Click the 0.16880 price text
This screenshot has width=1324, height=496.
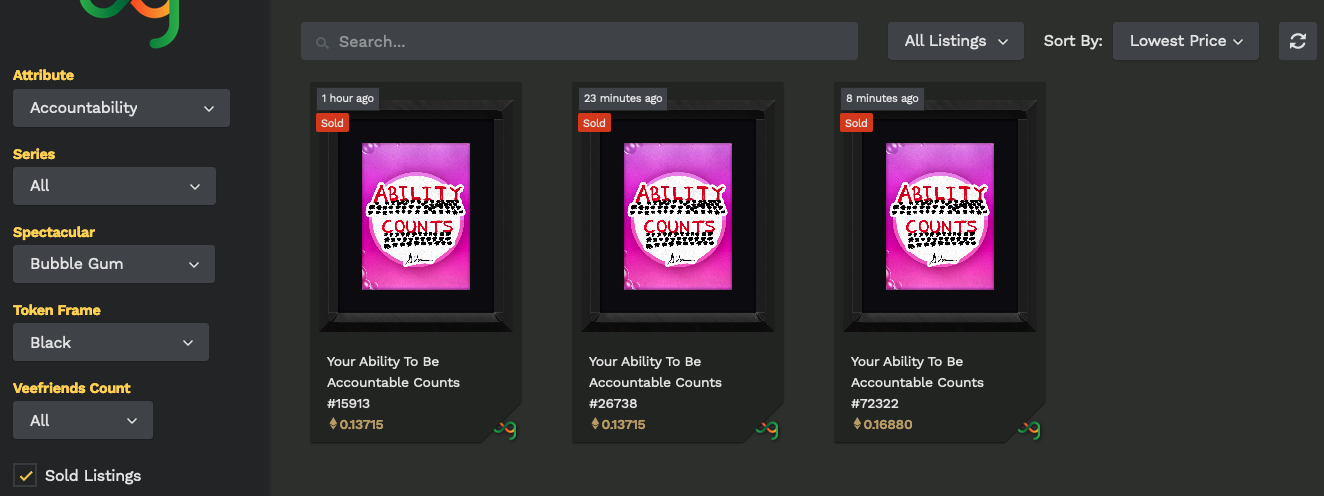click(x=888, y=425)
